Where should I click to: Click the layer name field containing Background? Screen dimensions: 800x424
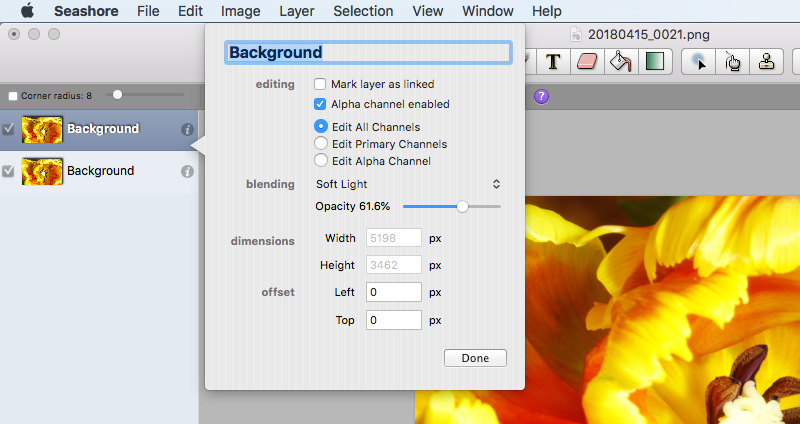pos(368,53)
